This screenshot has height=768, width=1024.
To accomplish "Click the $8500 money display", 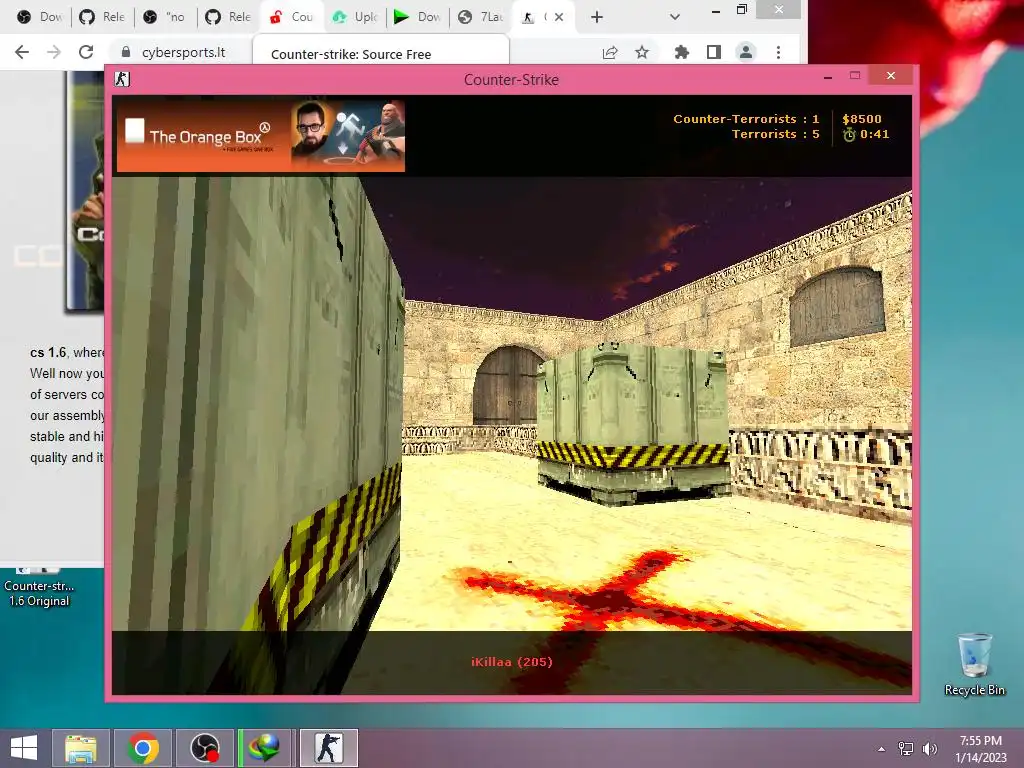I will click(x=861, y=119).
